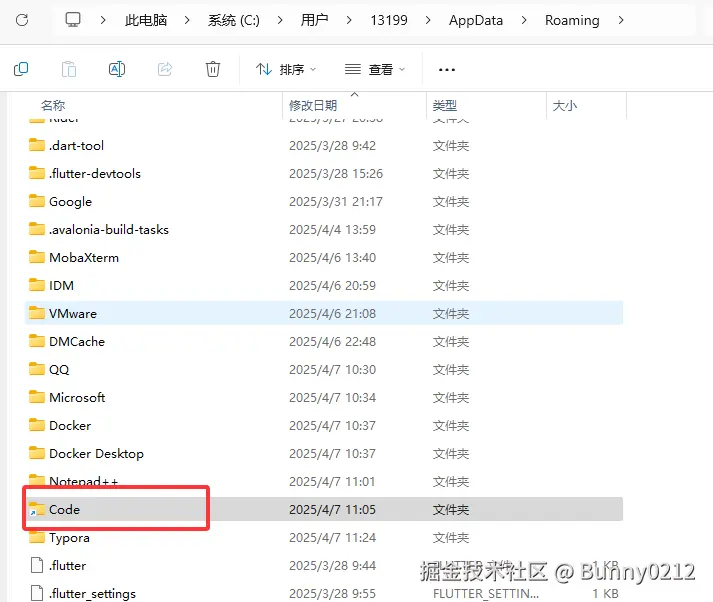This screenshot has height=602, width=713.
Task: Select the .flutter-devtools folder icon
Action: (37, 173)
